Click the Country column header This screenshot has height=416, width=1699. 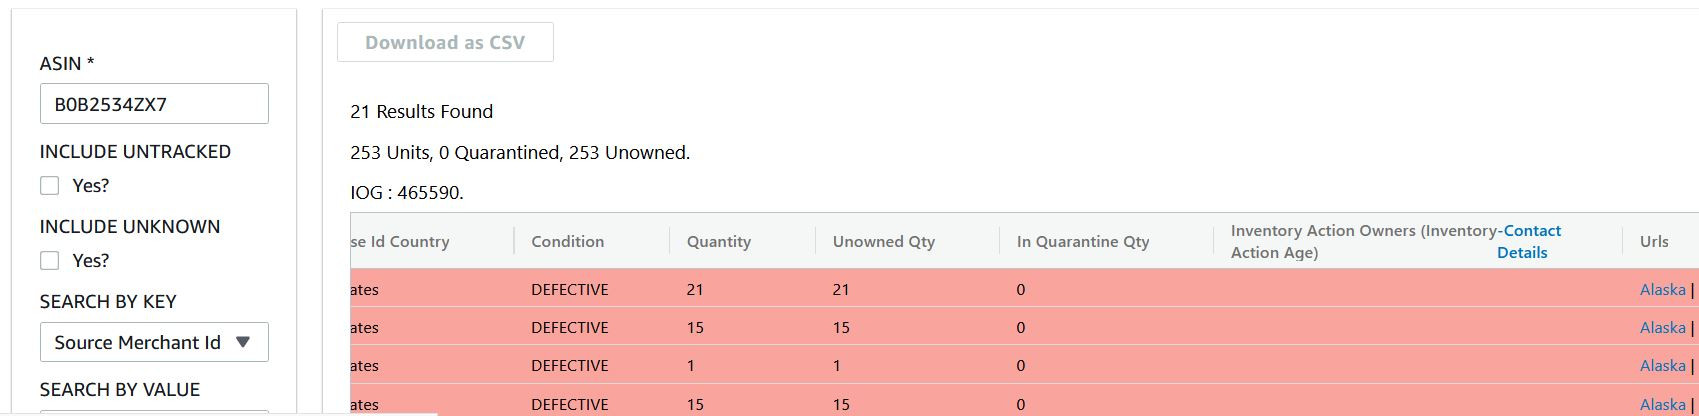400,241
